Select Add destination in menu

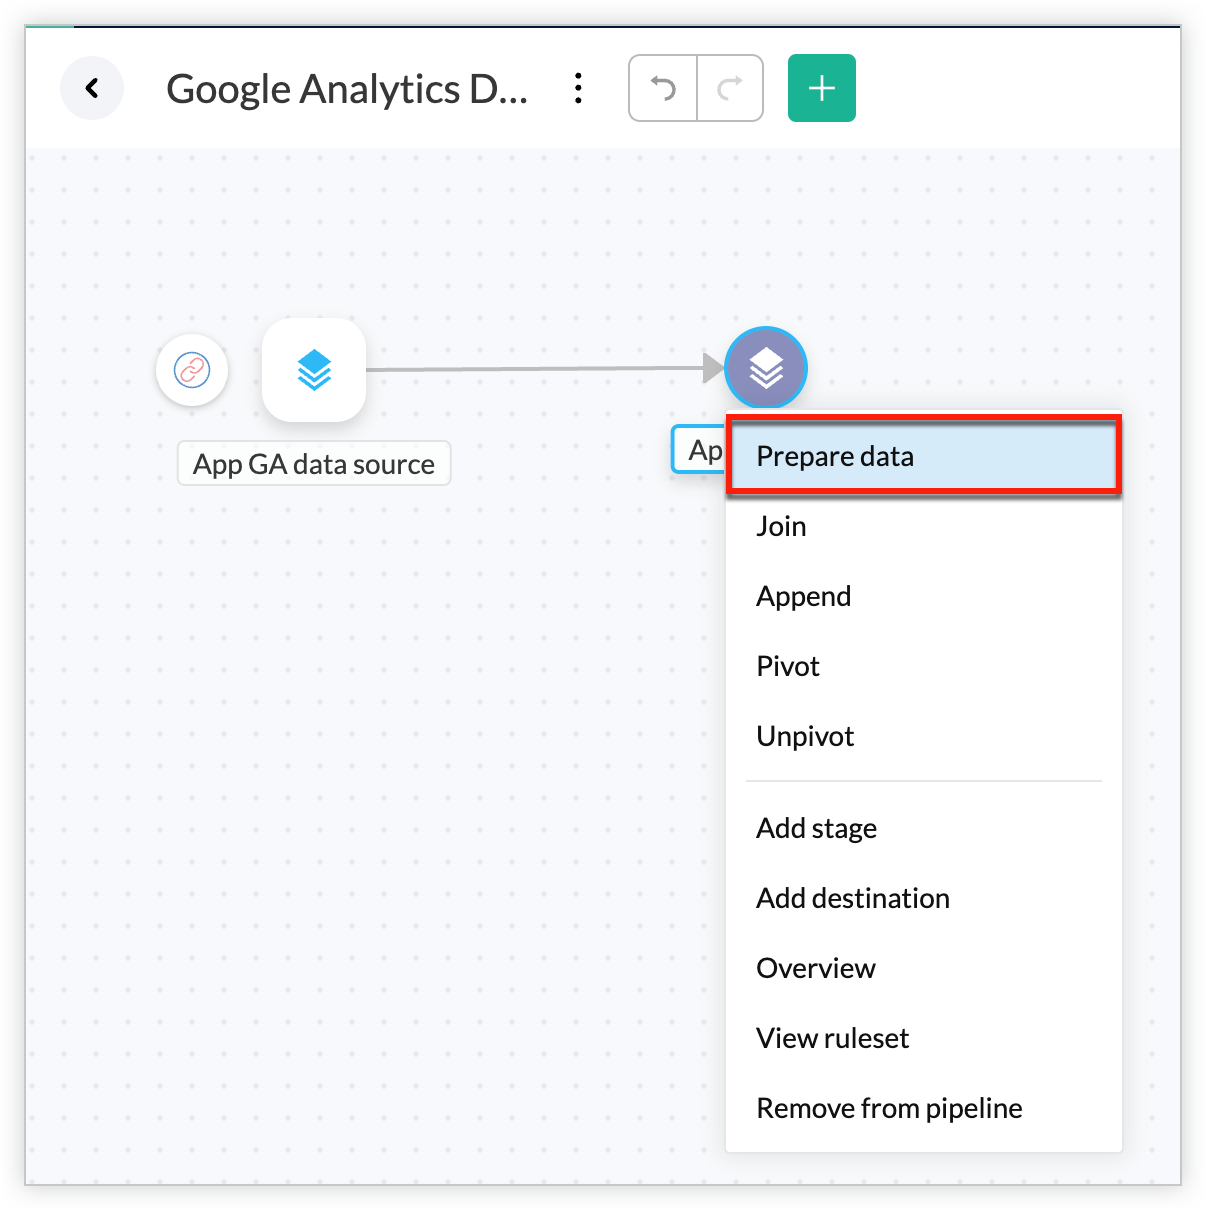click(853, 899)
